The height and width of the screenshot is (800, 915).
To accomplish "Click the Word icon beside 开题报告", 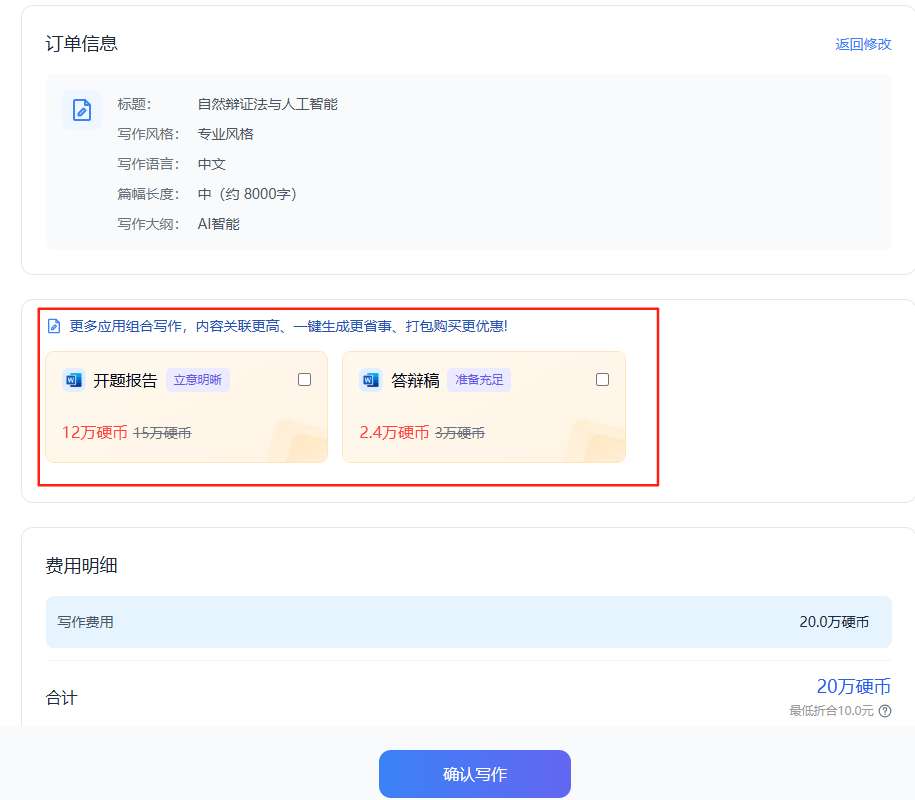I will (73, 380).
